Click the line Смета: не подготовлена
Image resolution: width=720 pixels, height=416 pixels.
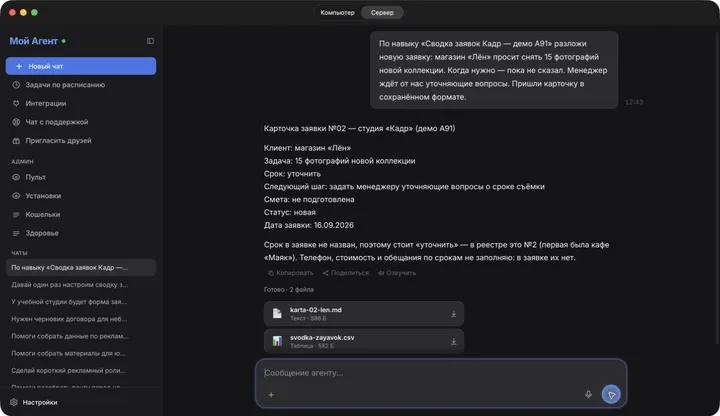(x=309, y=199)
